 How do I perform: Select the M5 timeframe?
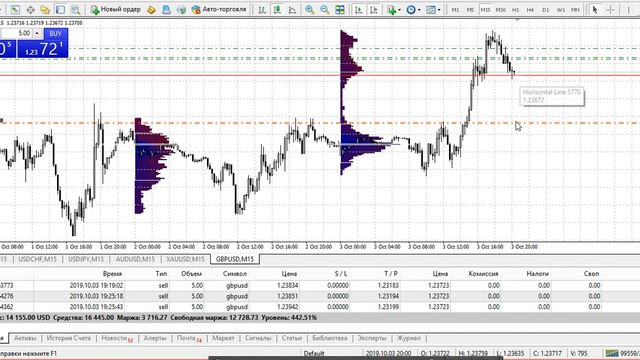470,9
